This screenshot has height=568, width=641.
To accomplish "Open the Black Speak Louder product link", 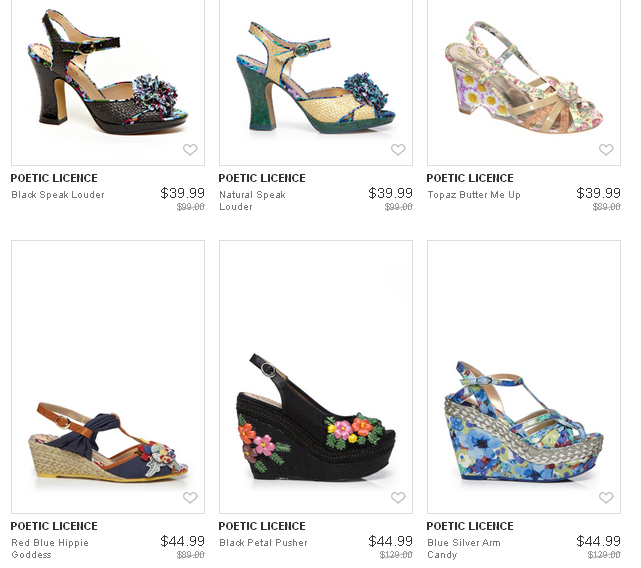I will click(x=58, y=195).
